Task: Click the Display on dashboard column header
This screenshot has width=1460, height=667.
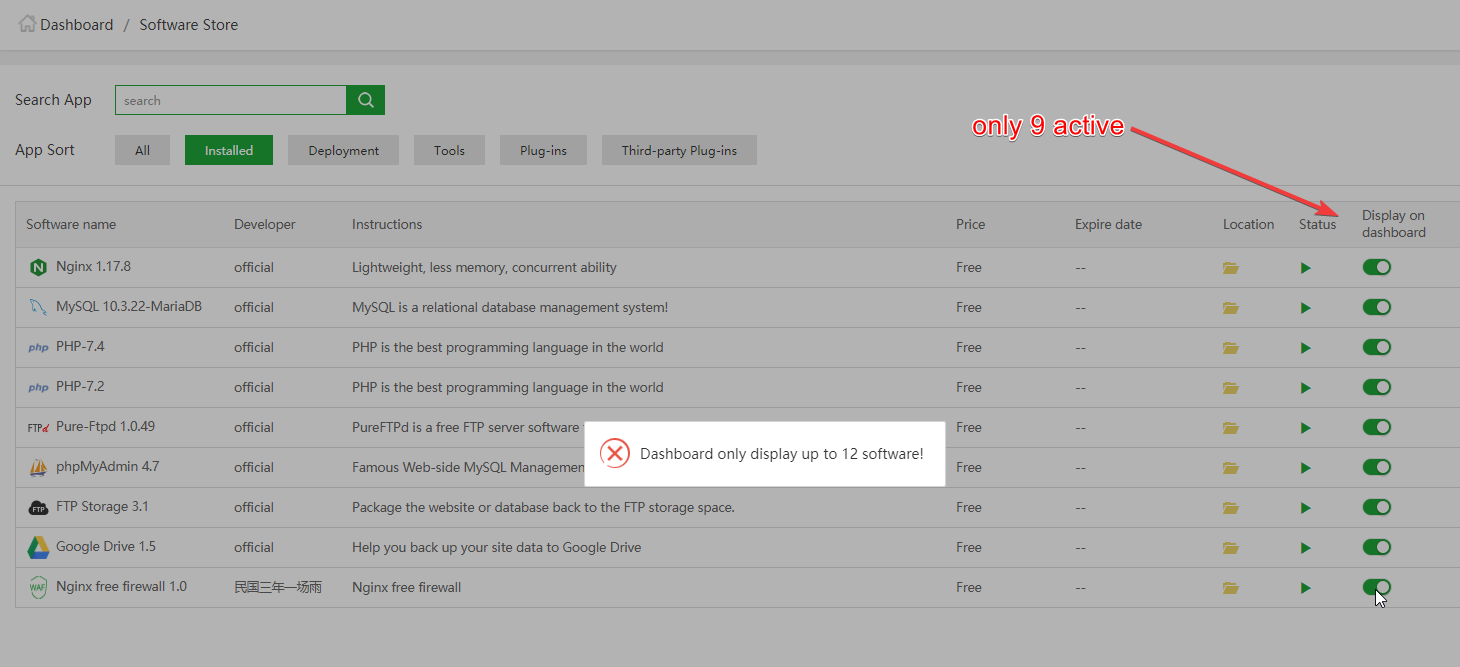Action: click(1394, 224)
